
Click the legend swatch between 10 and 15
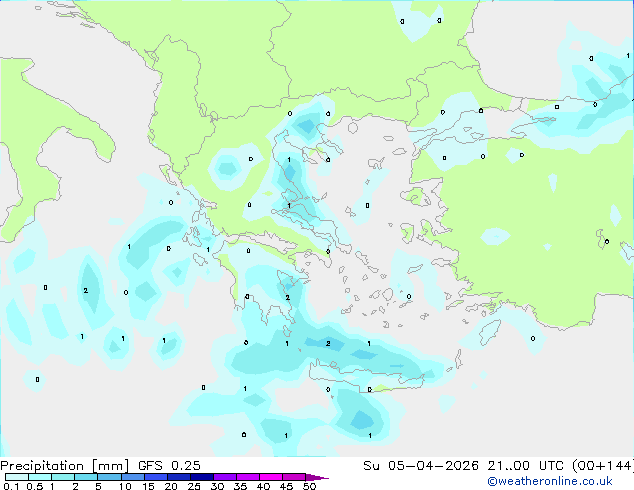point(132,477)
